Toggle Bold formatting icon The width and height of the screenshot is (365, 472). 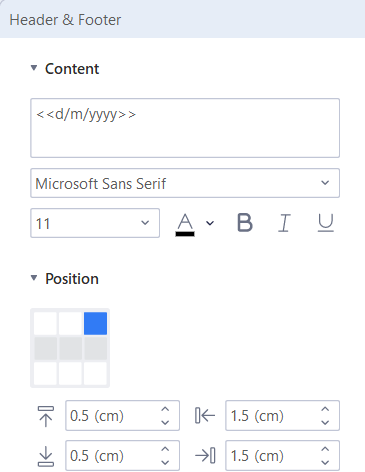click(245, 223)
